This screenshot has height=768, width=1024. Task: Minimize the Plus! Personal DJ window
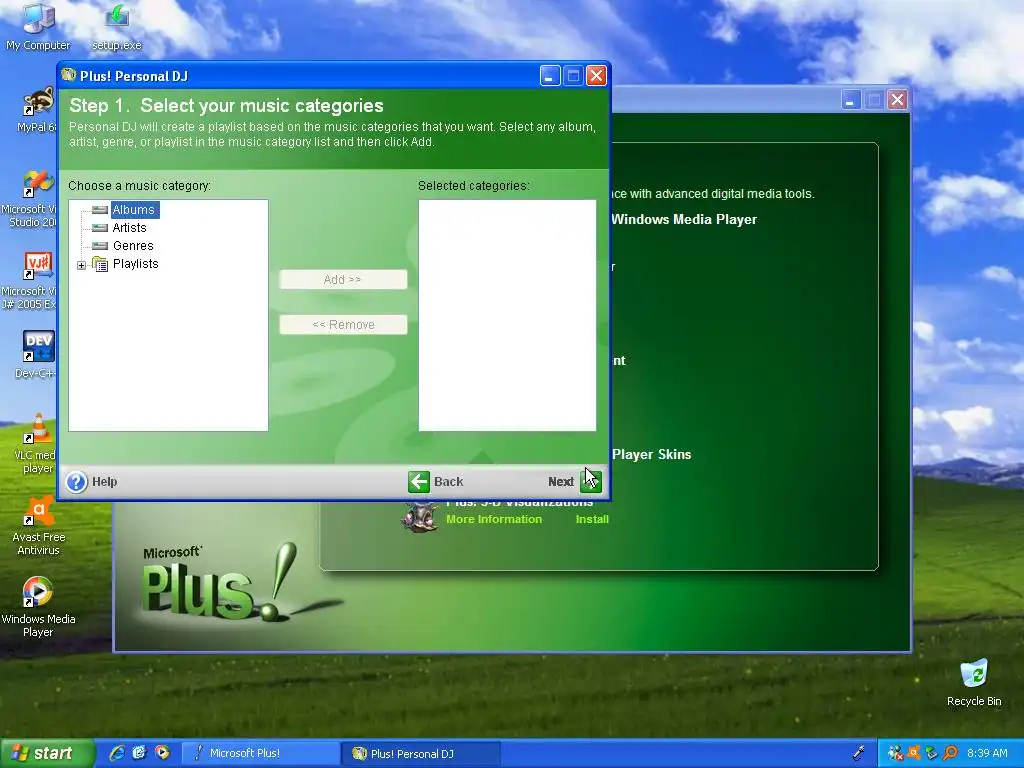(550, 76)
